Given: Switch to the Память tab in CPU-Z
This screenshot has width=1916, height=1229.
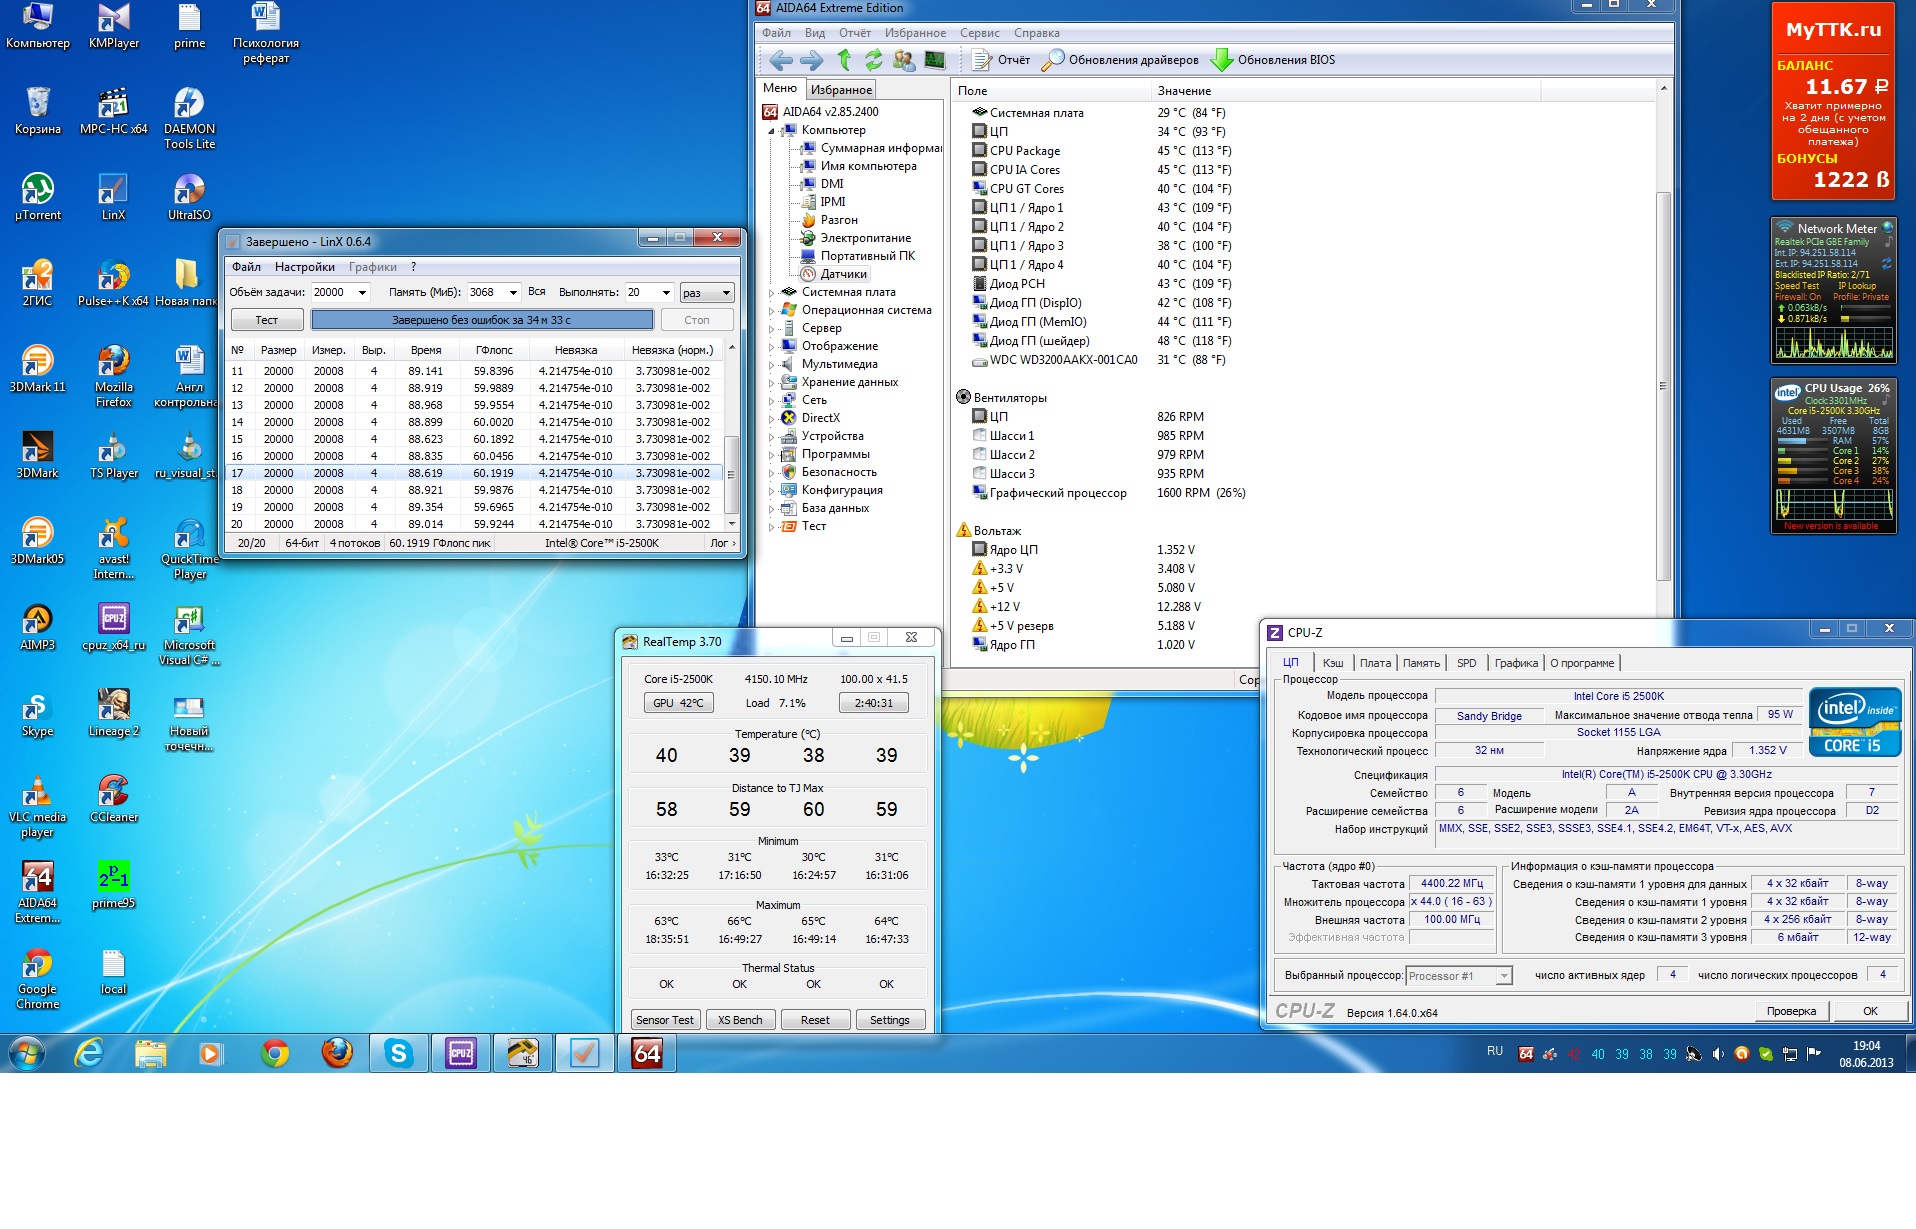Looking at the screenshot, I should pyautogui.click(x=1420, y=663).
